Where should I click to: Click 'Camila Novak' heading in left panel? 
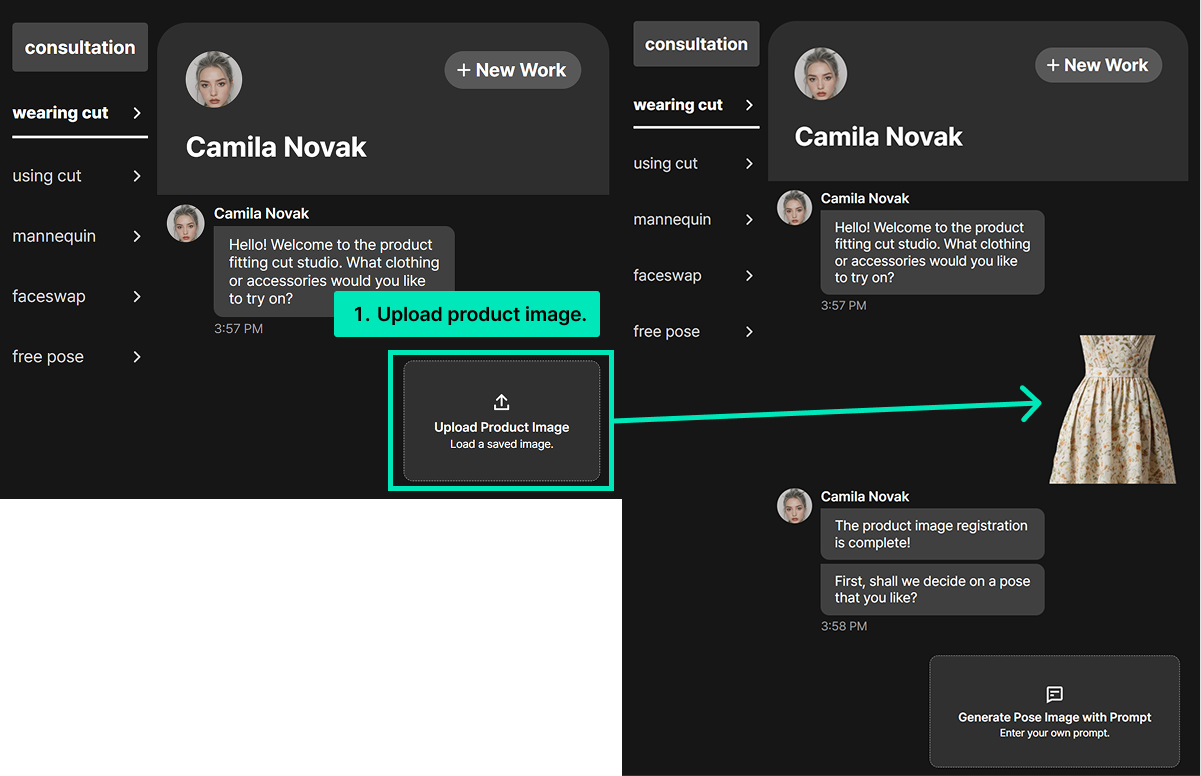[x=276, y=147]
